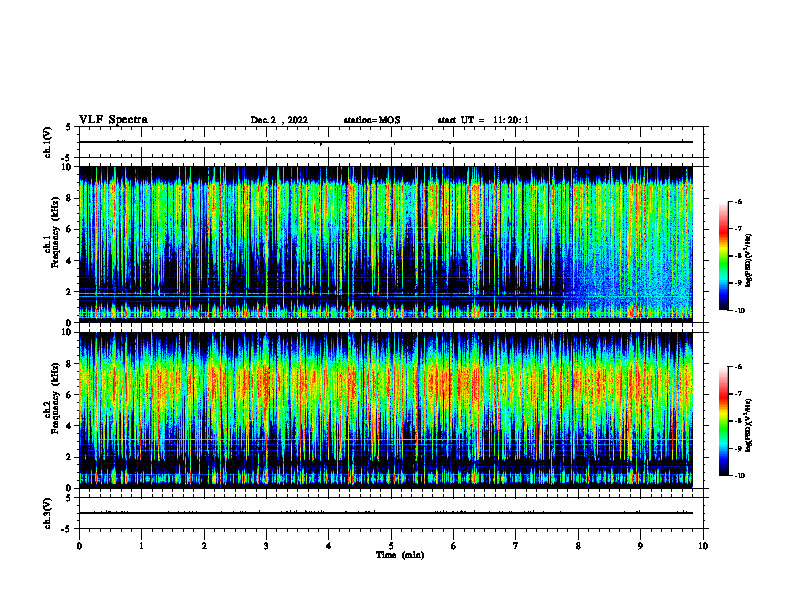Click the "ch.3(V)" waveform axis label
Viewport: 792px width, 612px height.
pyautogui.click(x=47, y=513)
